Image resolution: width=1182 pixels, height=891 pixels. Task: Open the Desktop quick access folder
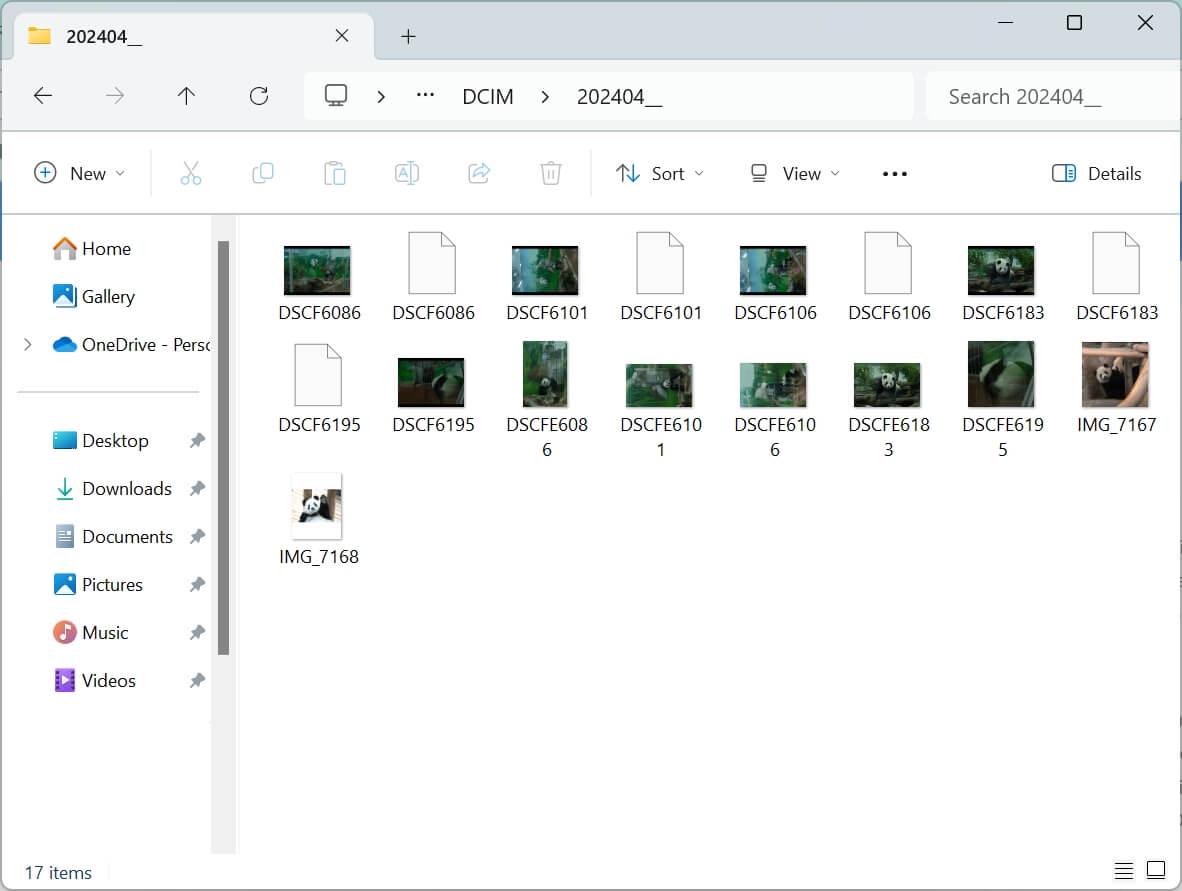(101, 440)
